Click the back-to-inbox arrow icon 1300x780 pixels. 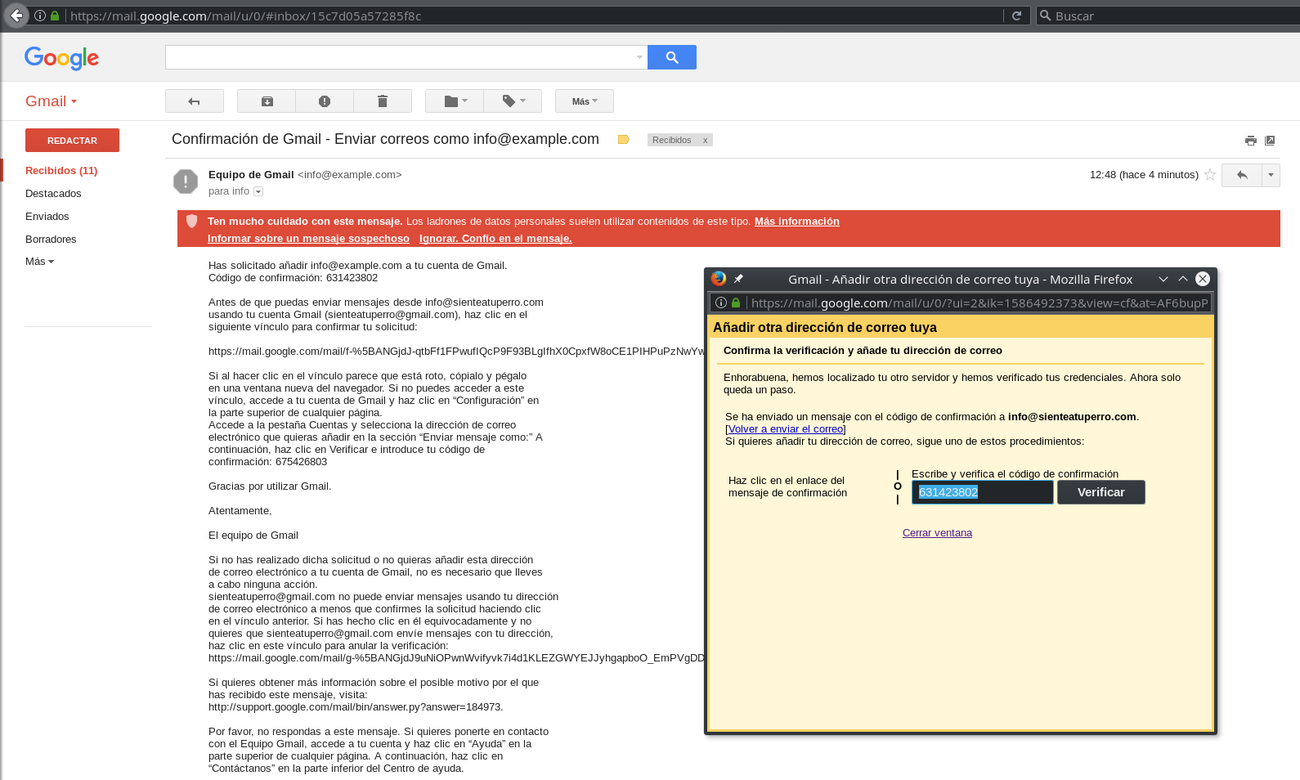click(194, 101)
